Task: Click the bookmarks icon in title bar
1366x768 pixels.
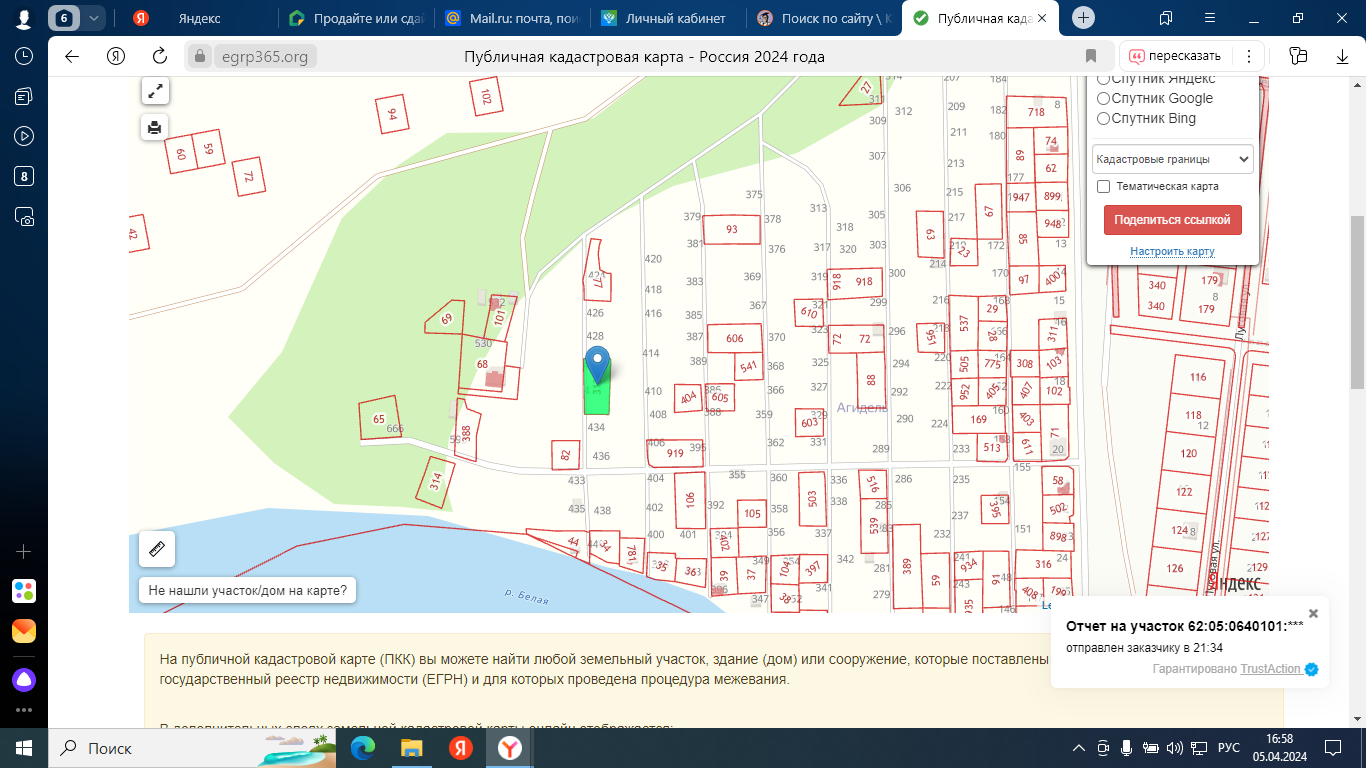Action: (x=1166, y=18)
